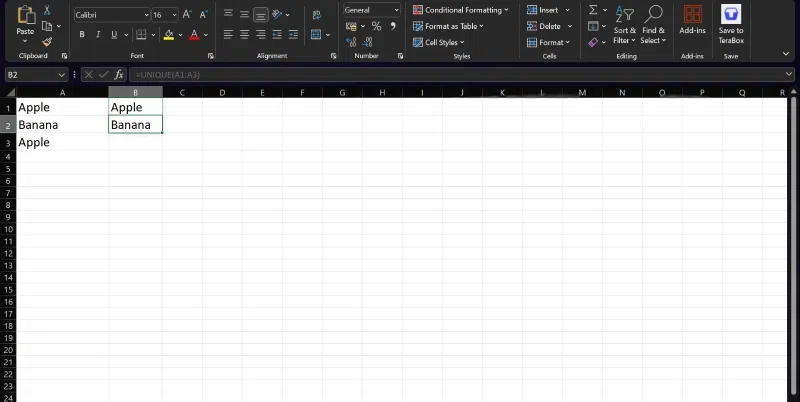
Task: Open Alignment settings dialog launcher
Action: [x=334, y=56]
